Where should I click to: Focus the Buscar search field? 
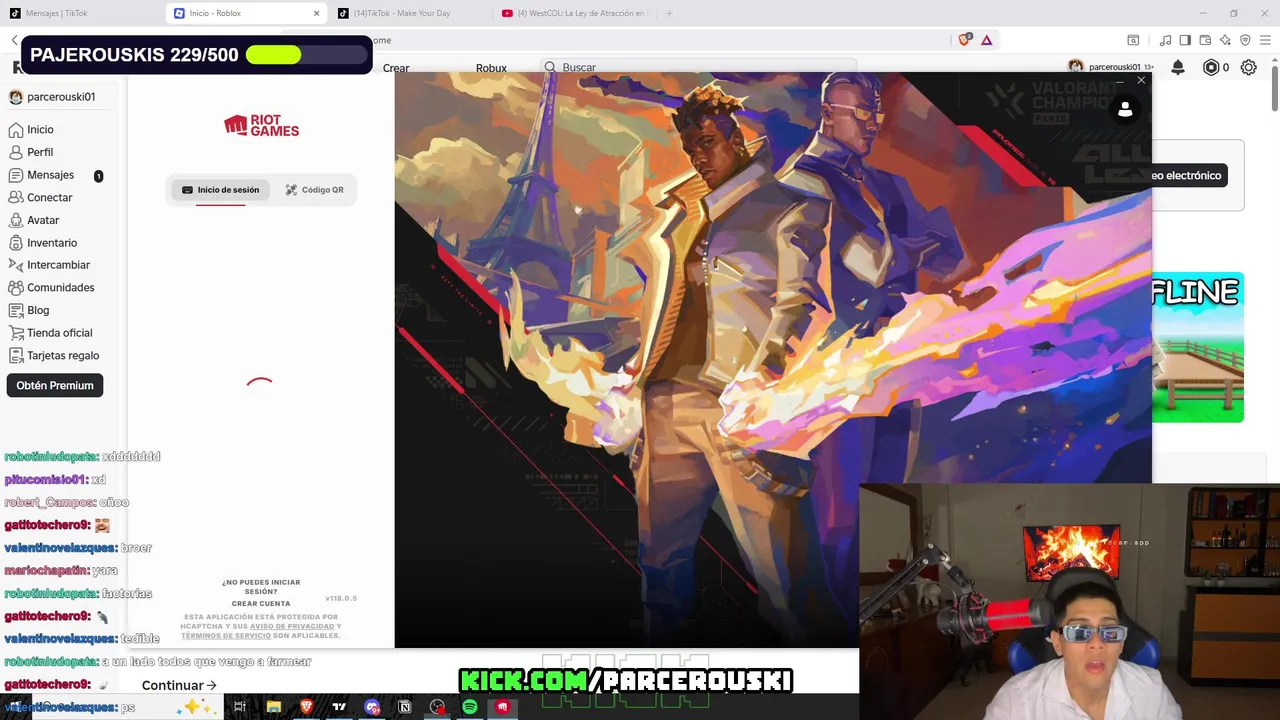698,67
